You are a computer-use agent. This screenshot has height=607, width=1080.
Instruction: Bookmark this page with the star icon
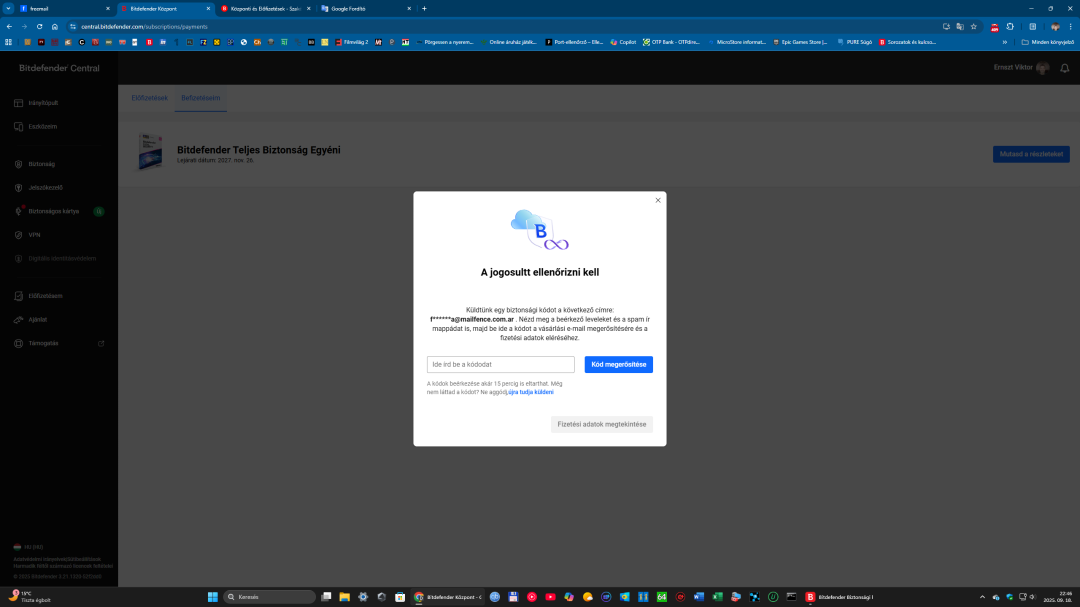973,27
